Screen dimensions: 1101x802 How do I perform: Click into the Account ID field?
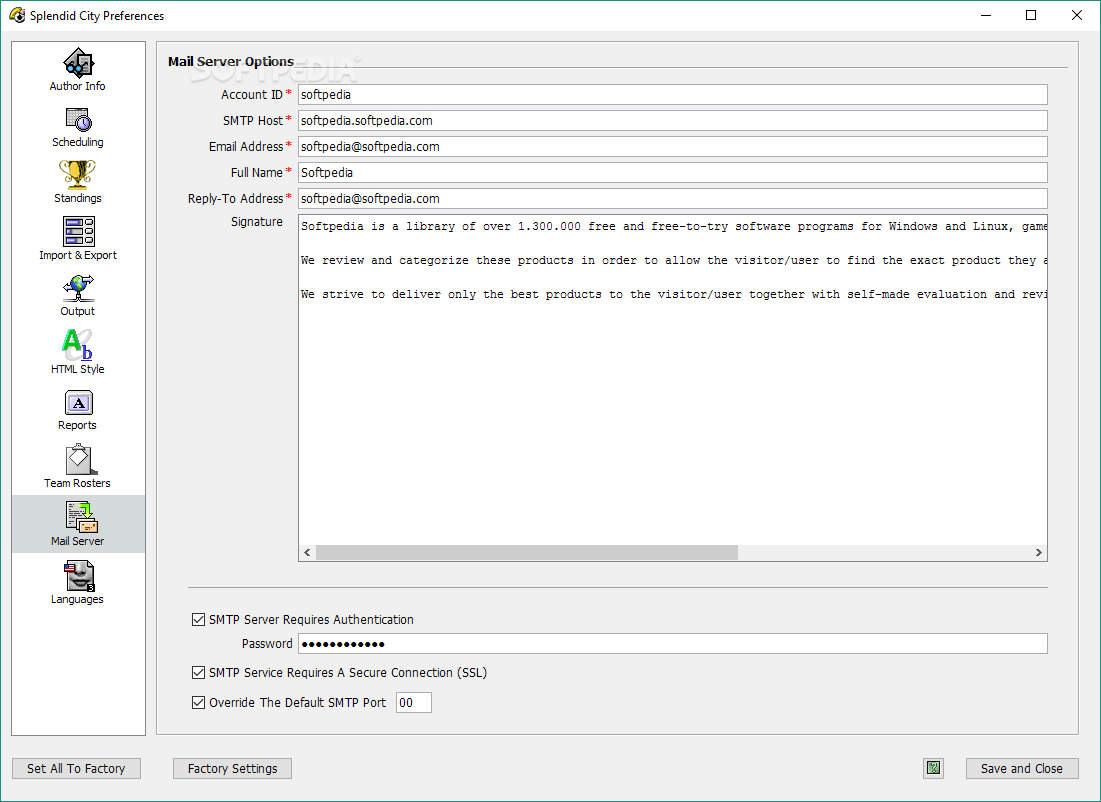tap(673, 95)
